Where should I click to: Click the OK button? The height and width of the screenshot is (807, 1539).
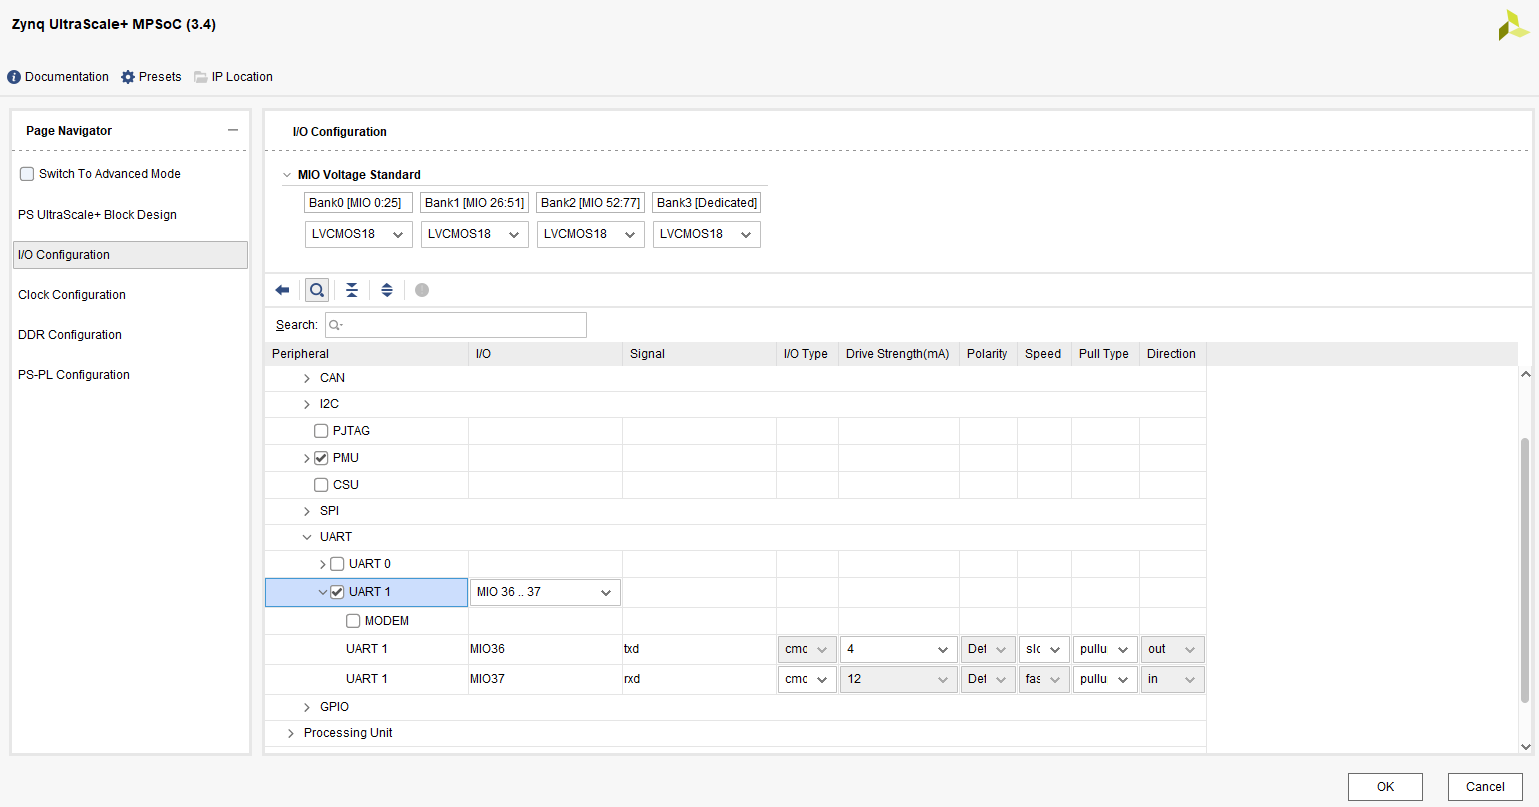click(x=1385, y=787)
